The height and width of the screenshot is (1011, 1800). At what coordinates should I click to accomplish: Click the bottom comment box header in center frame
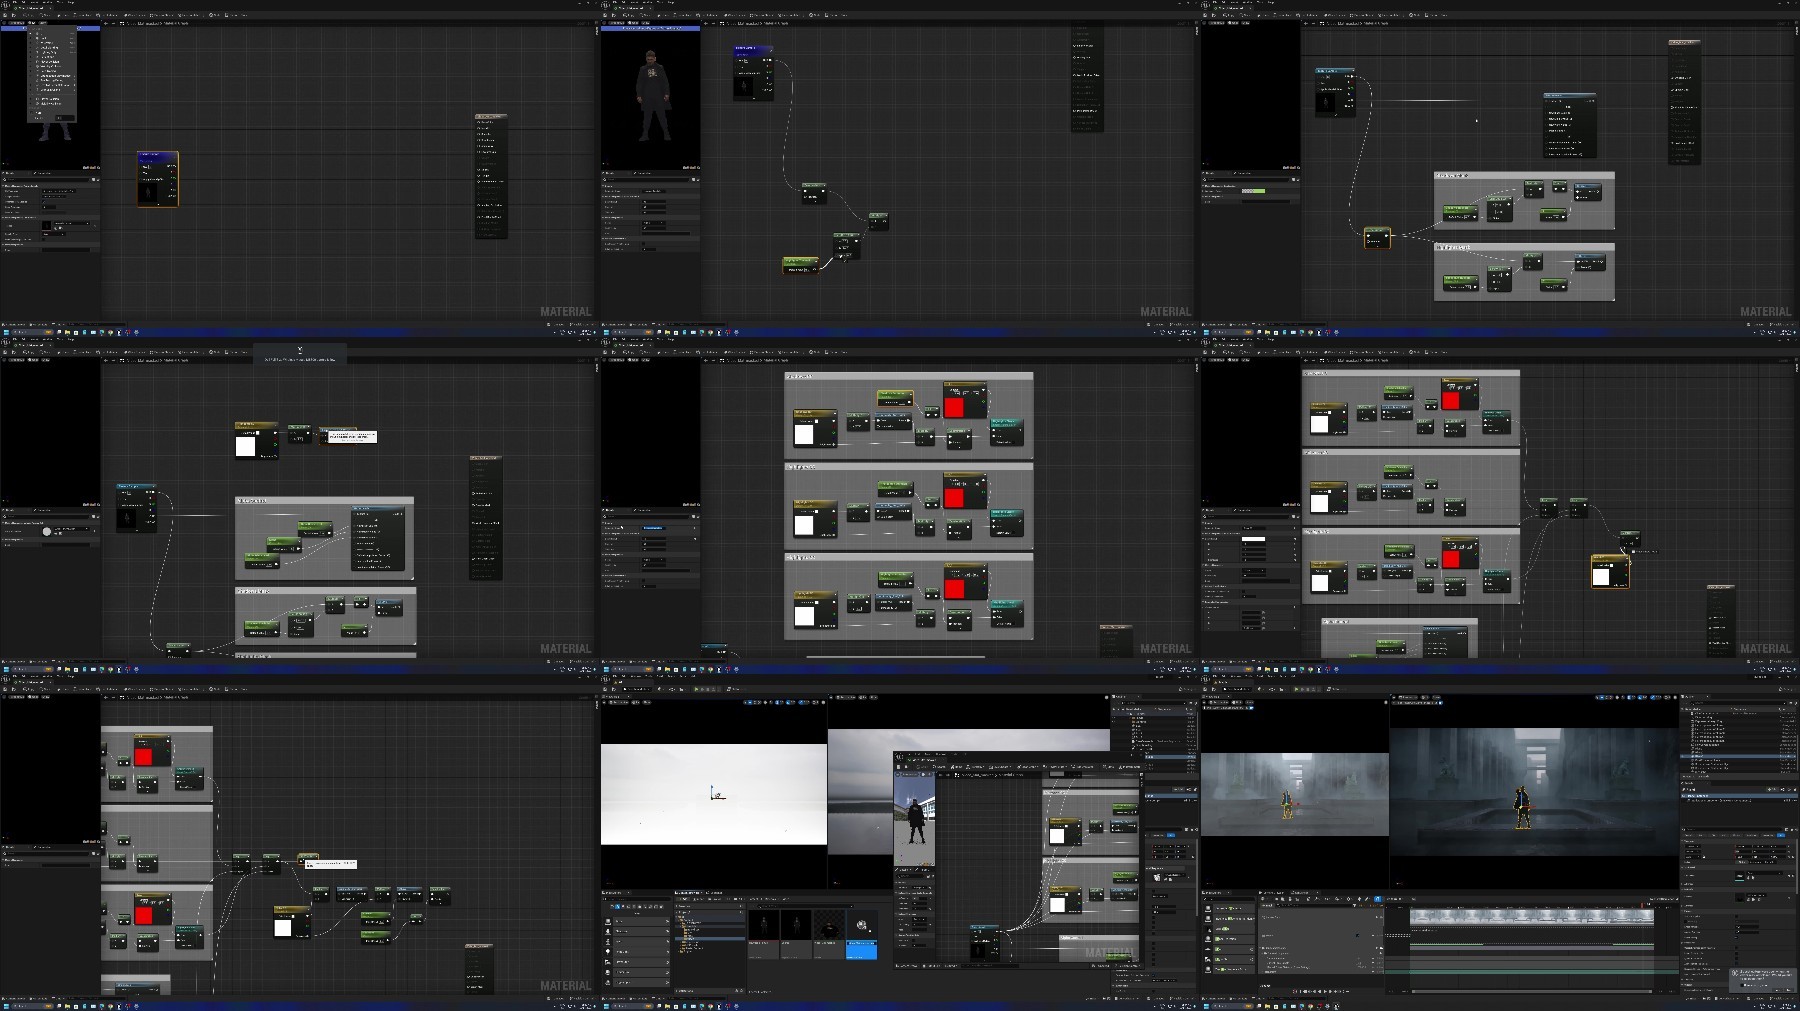[908, 557]
